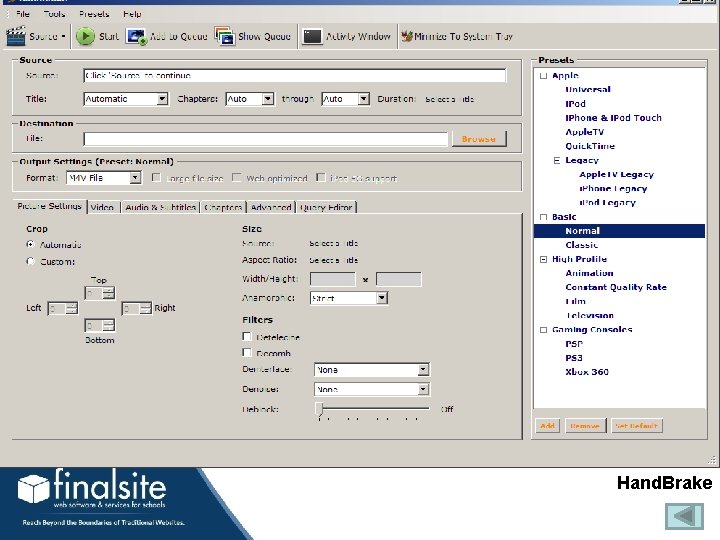Toggle the Web optimized checkbox

coord(236,177)
